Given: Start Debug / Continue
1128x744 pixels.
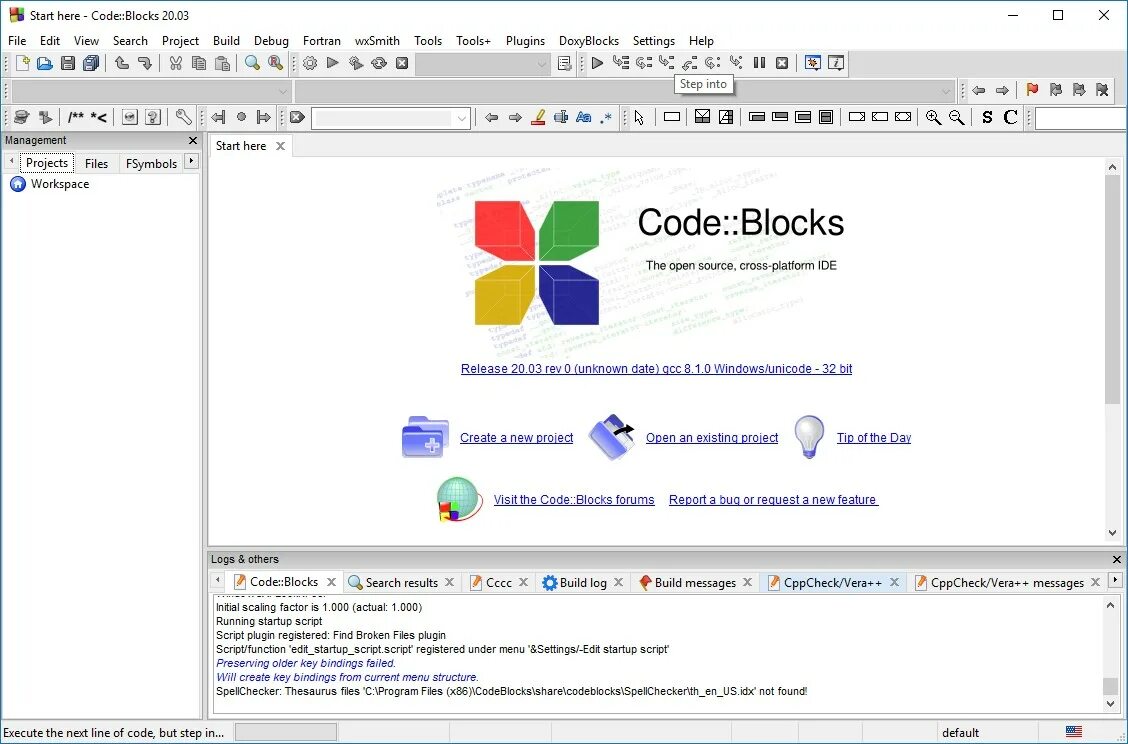Looking at the screenshot, I should pyautogui.click(x=597, y=63).
